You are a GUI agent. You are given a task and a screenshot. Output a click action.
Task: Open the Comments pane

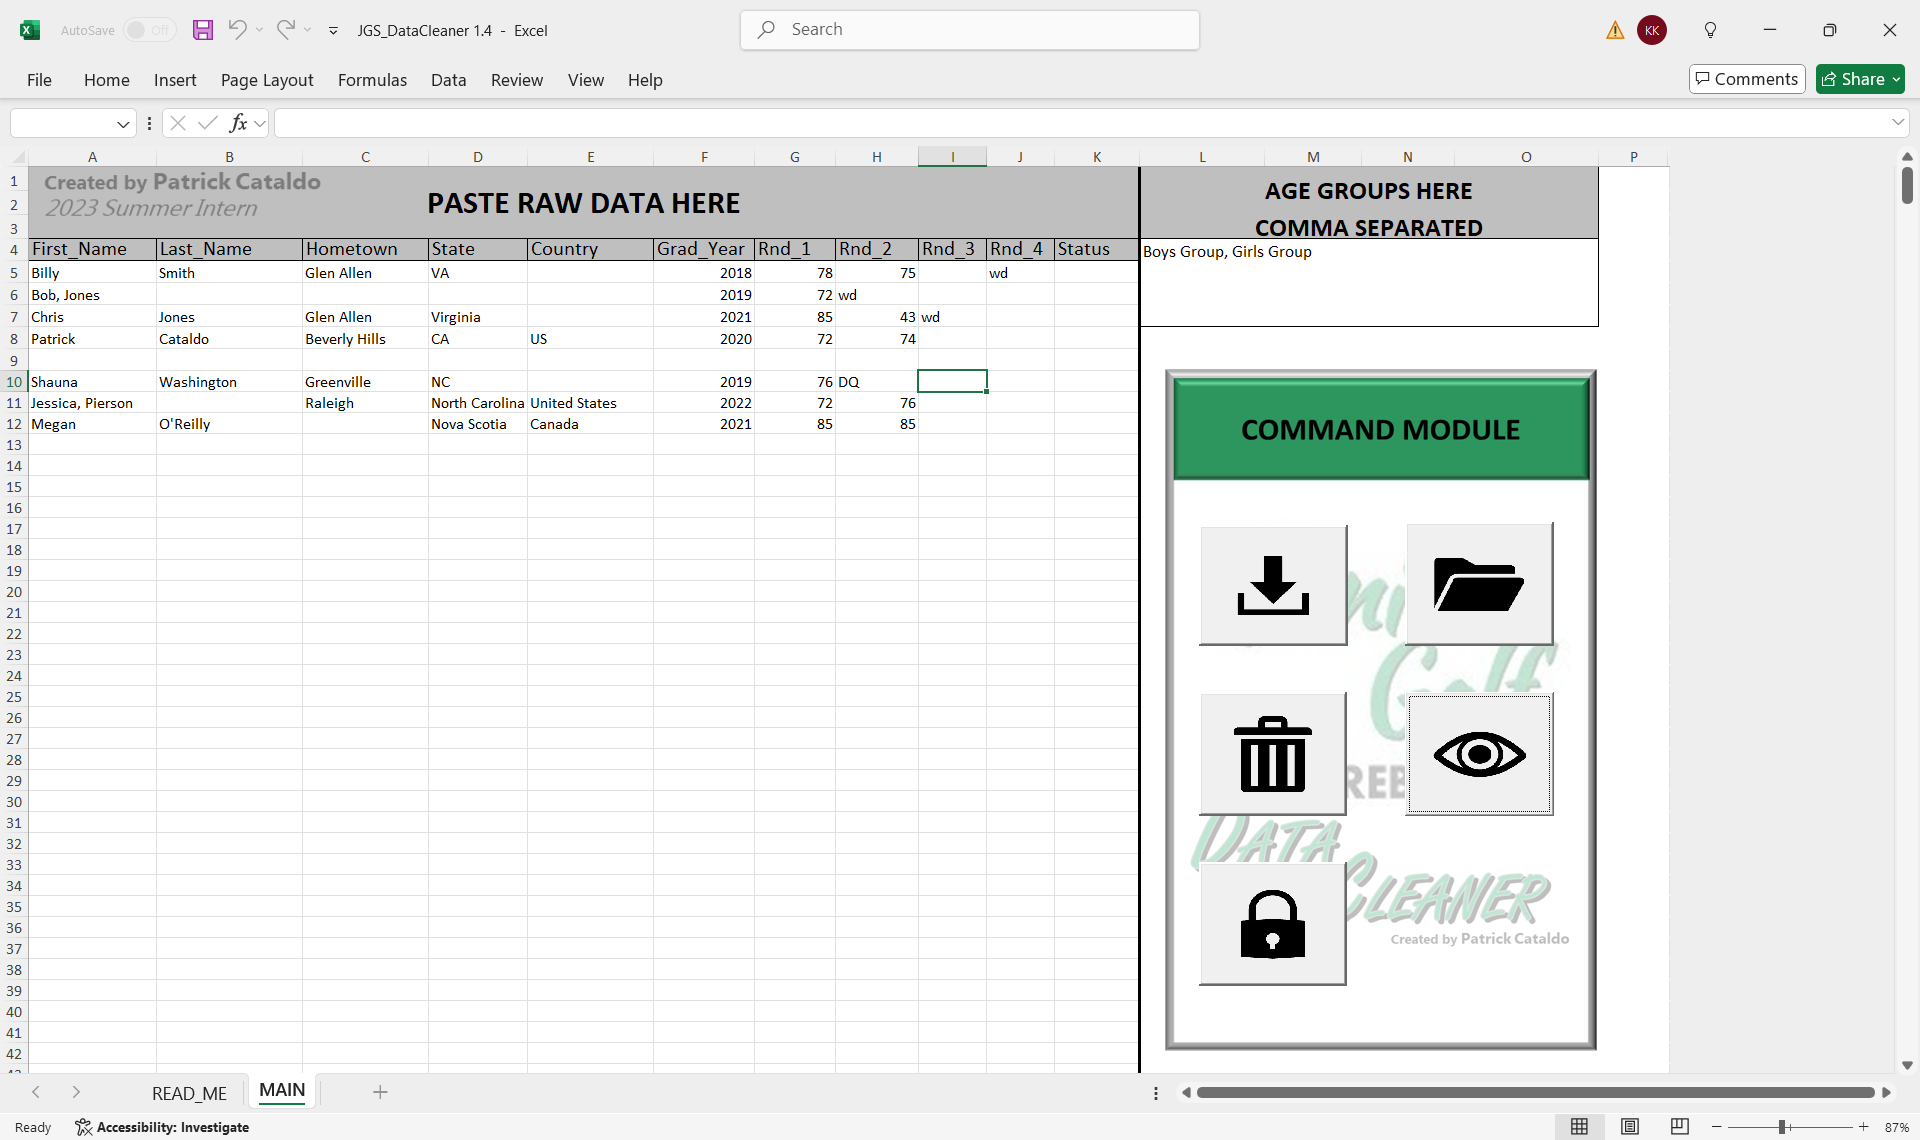(x=1745, y=79)
